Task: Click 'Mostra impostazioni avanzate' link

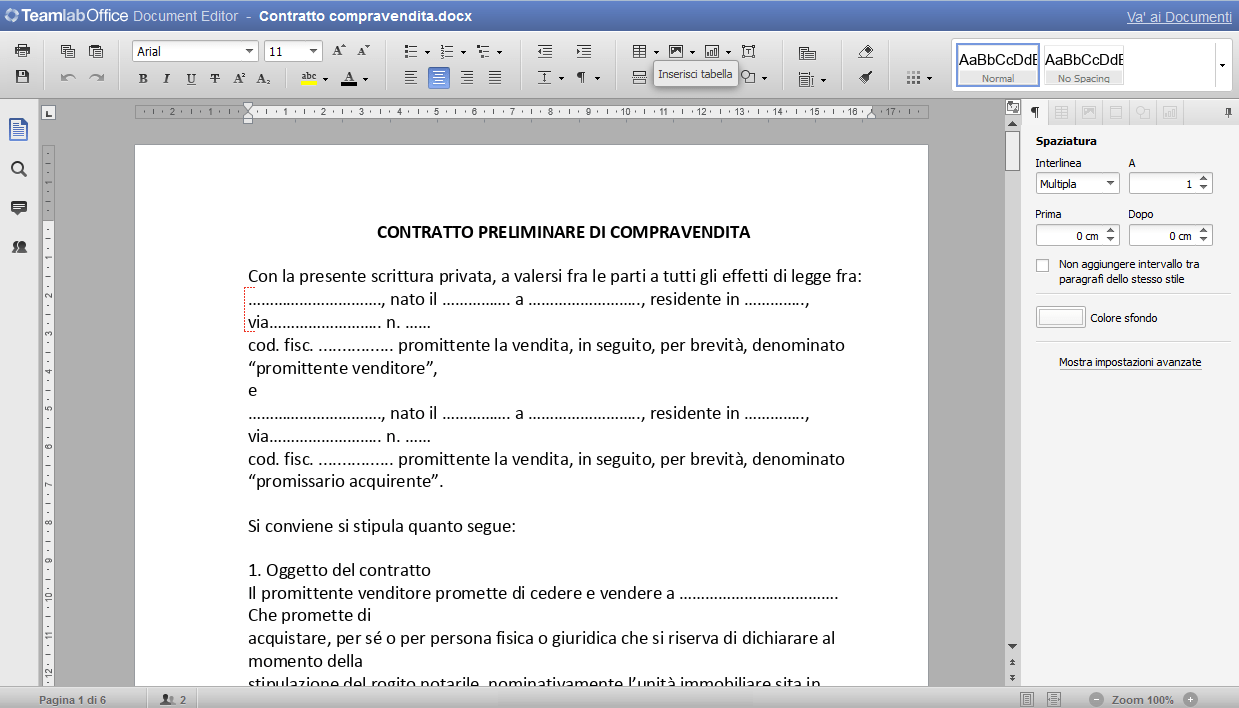Action: (1130, 362)
